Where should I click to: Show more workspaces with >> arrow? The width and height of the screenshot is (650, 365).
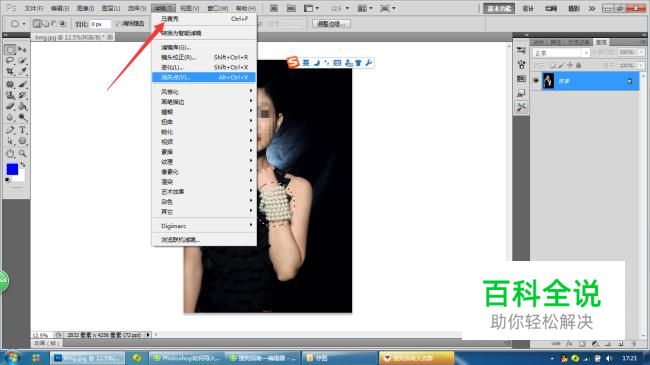(x=592, y=8)
